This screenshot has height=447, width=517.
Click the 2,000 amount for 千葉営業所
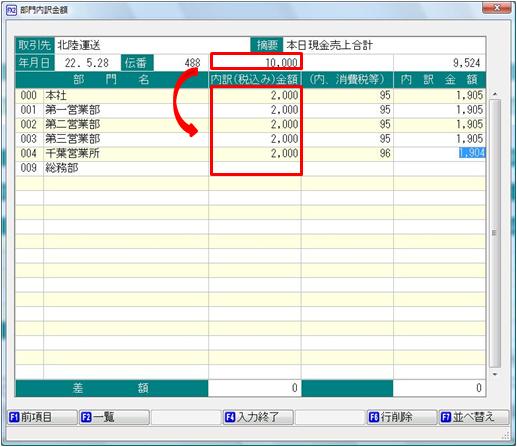point(255,154)
